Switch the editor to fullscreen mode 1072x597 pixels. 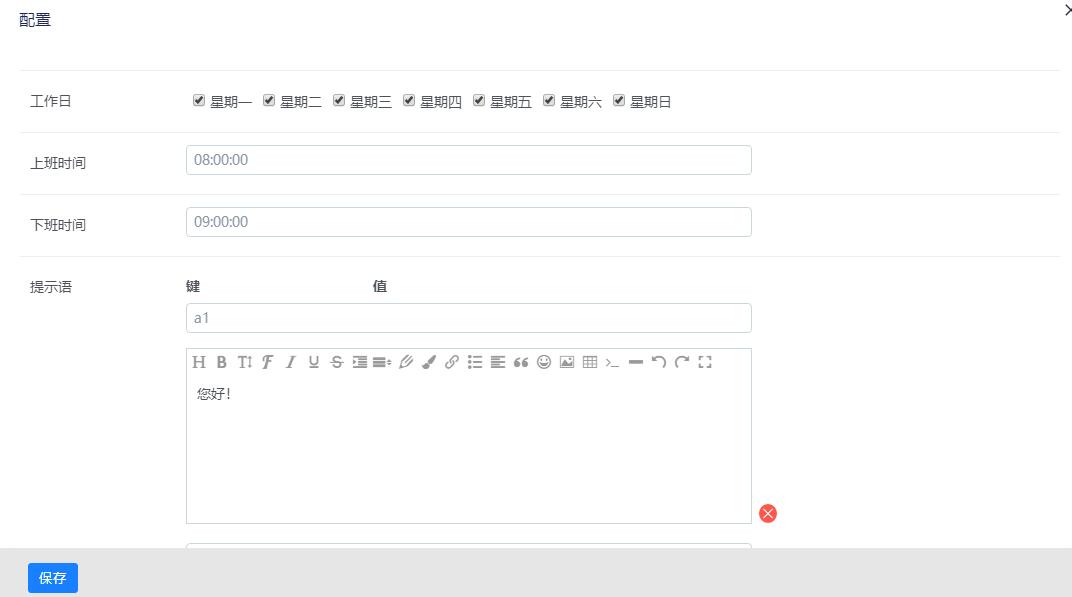coord(705,362)
